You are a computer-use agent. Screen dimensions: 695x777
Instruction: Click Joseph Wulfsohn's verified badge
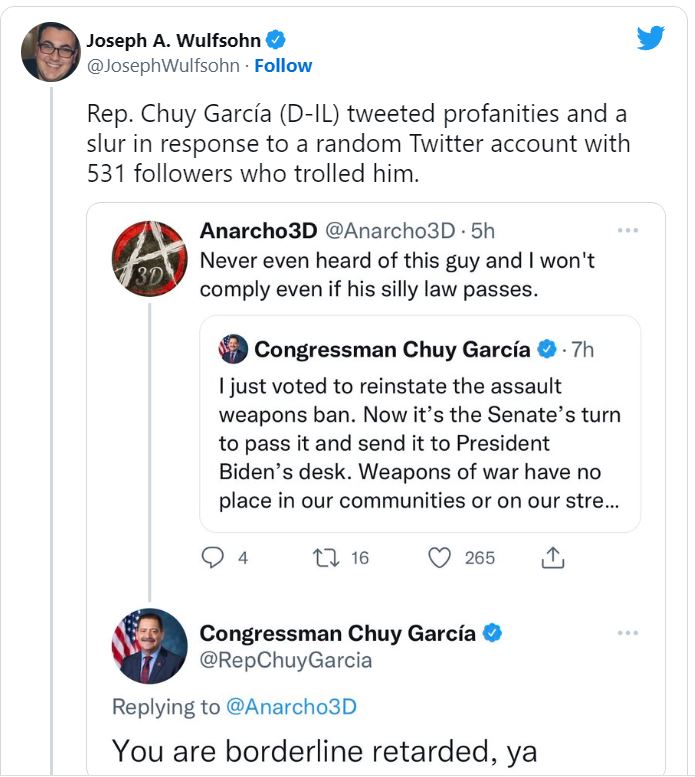(276, 40)
